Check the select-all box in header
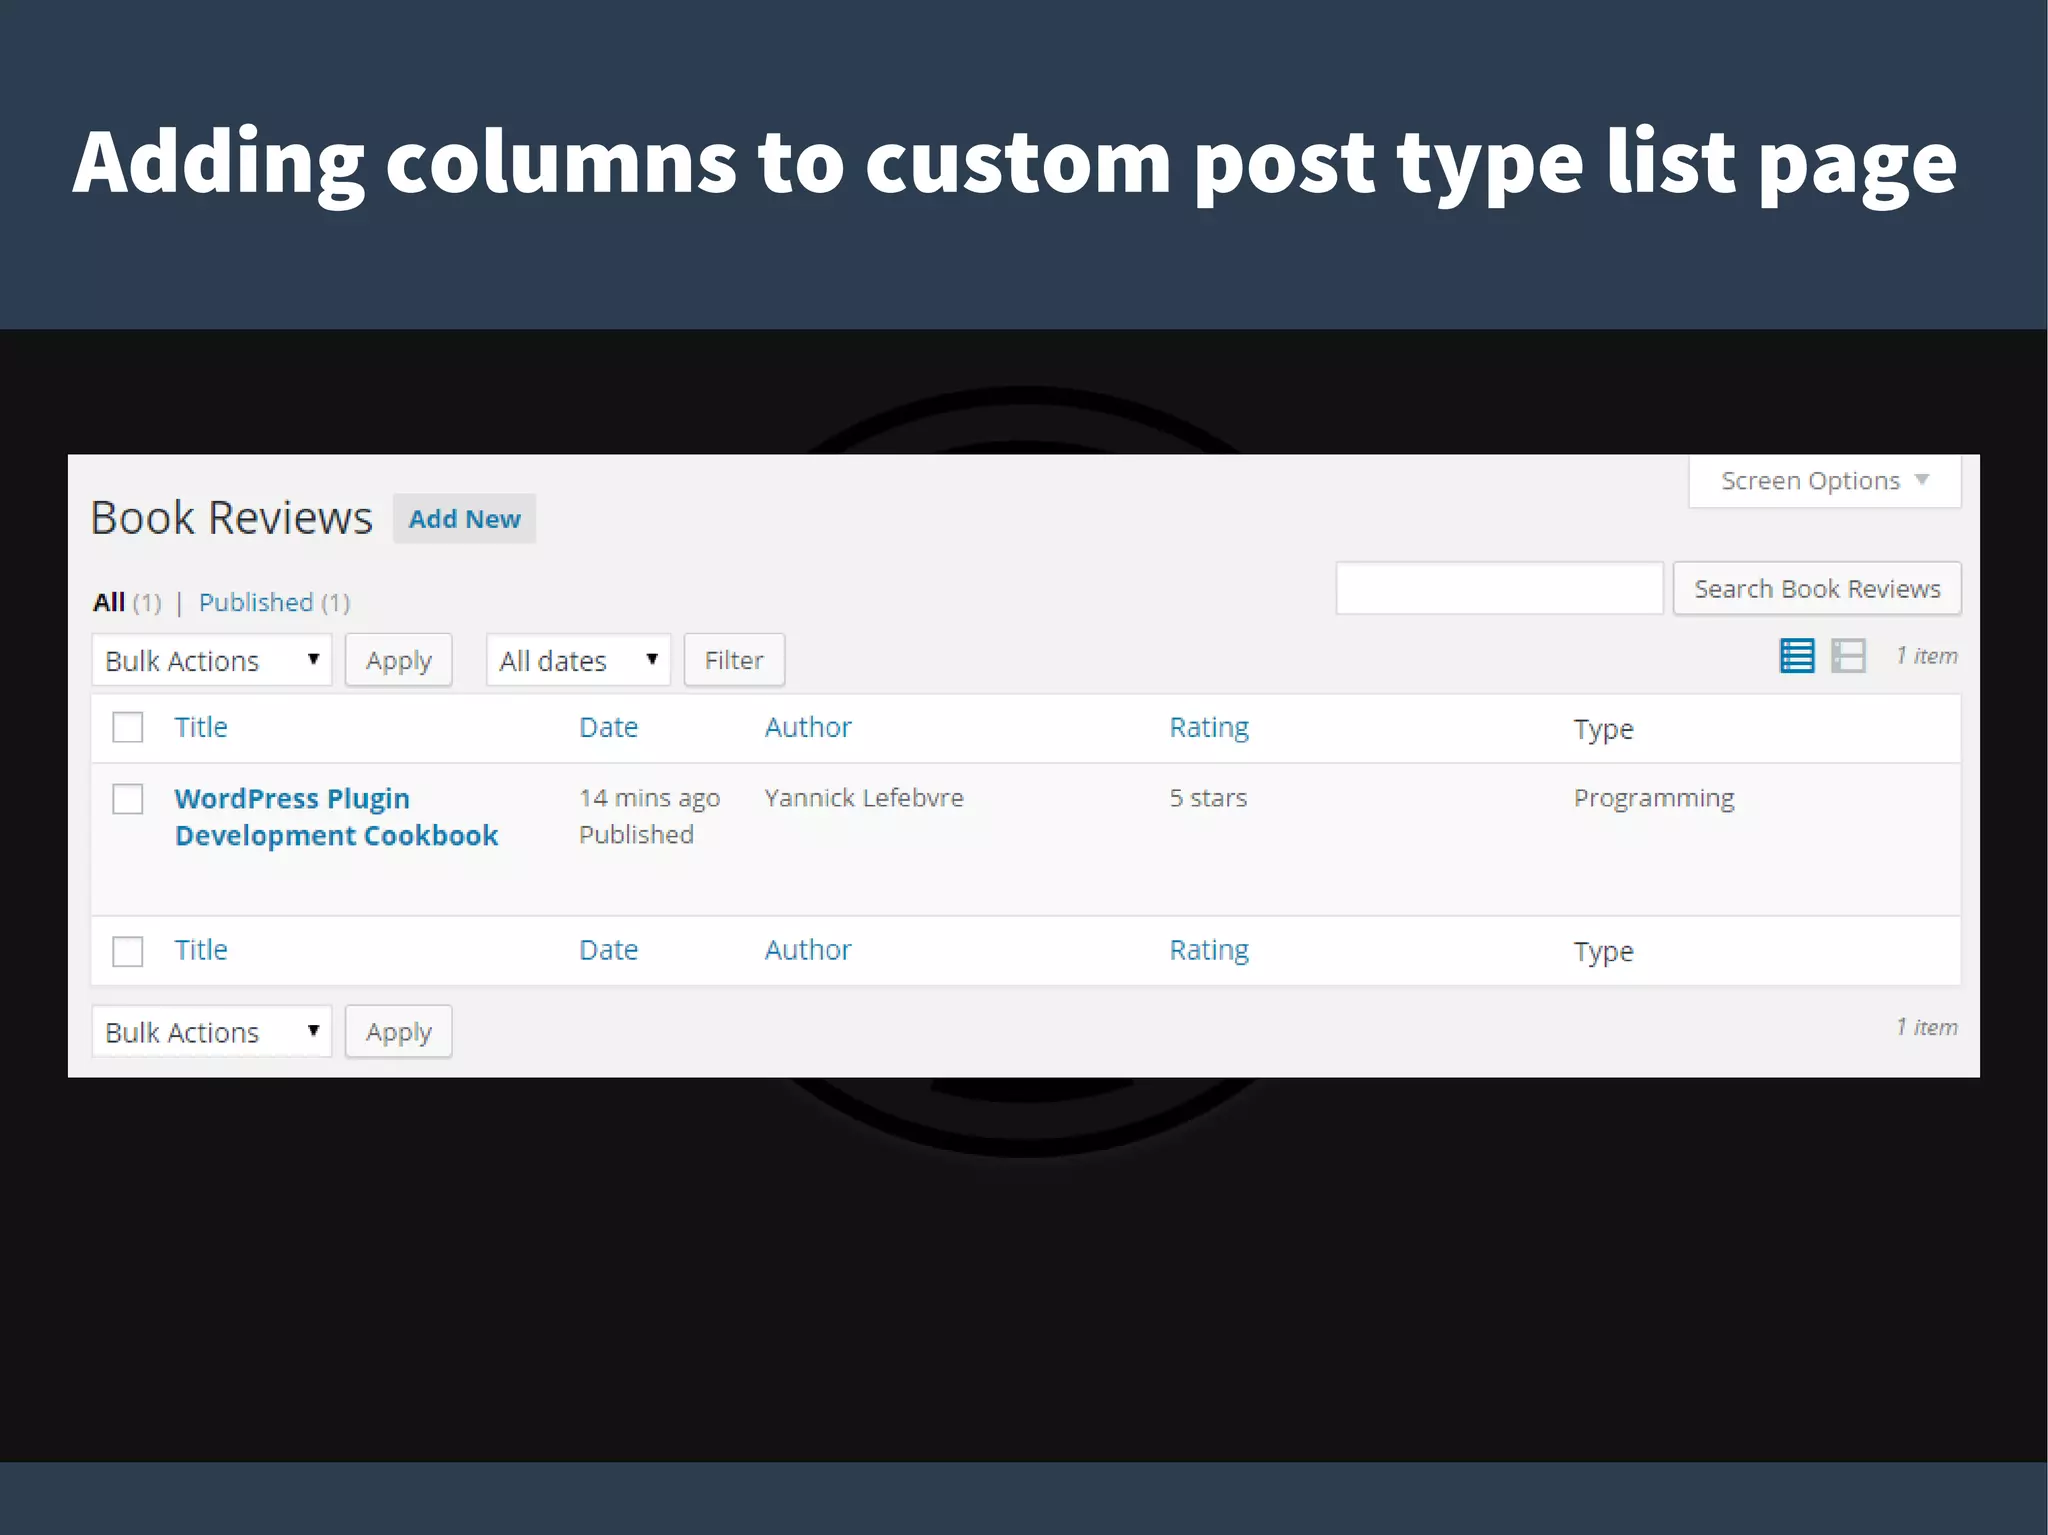 pyautogui.click(x=128, y=727)
